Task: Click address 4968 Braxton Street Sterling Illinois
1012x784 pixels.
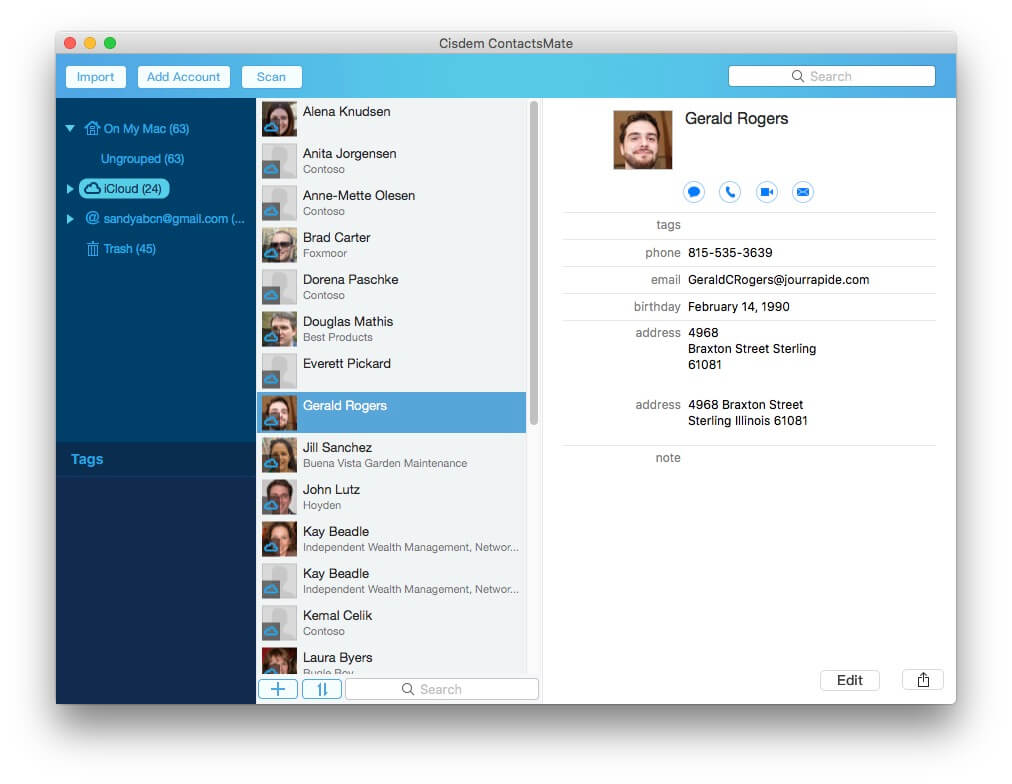Action: 747,412
